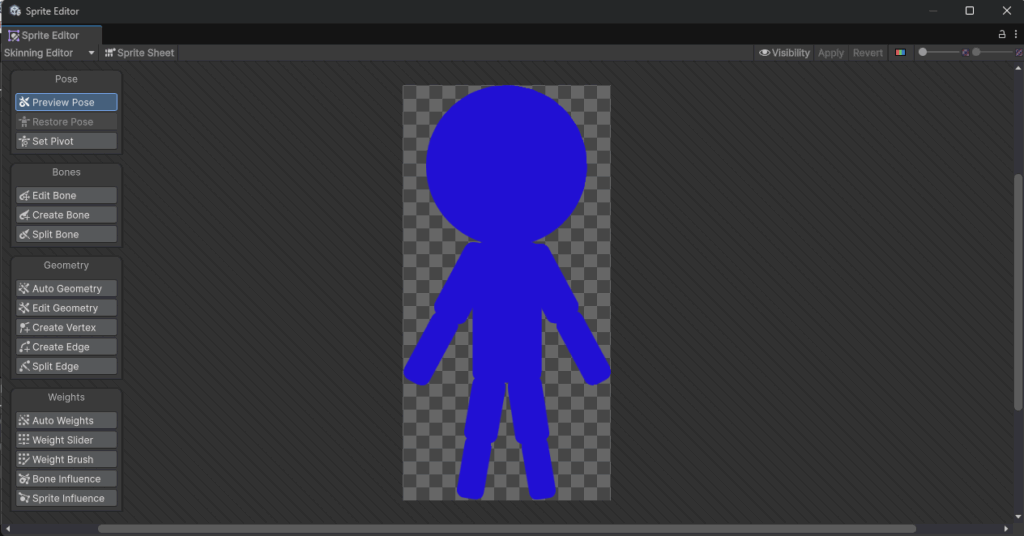
Task: Click the Apply button
Action: point(831,53)
